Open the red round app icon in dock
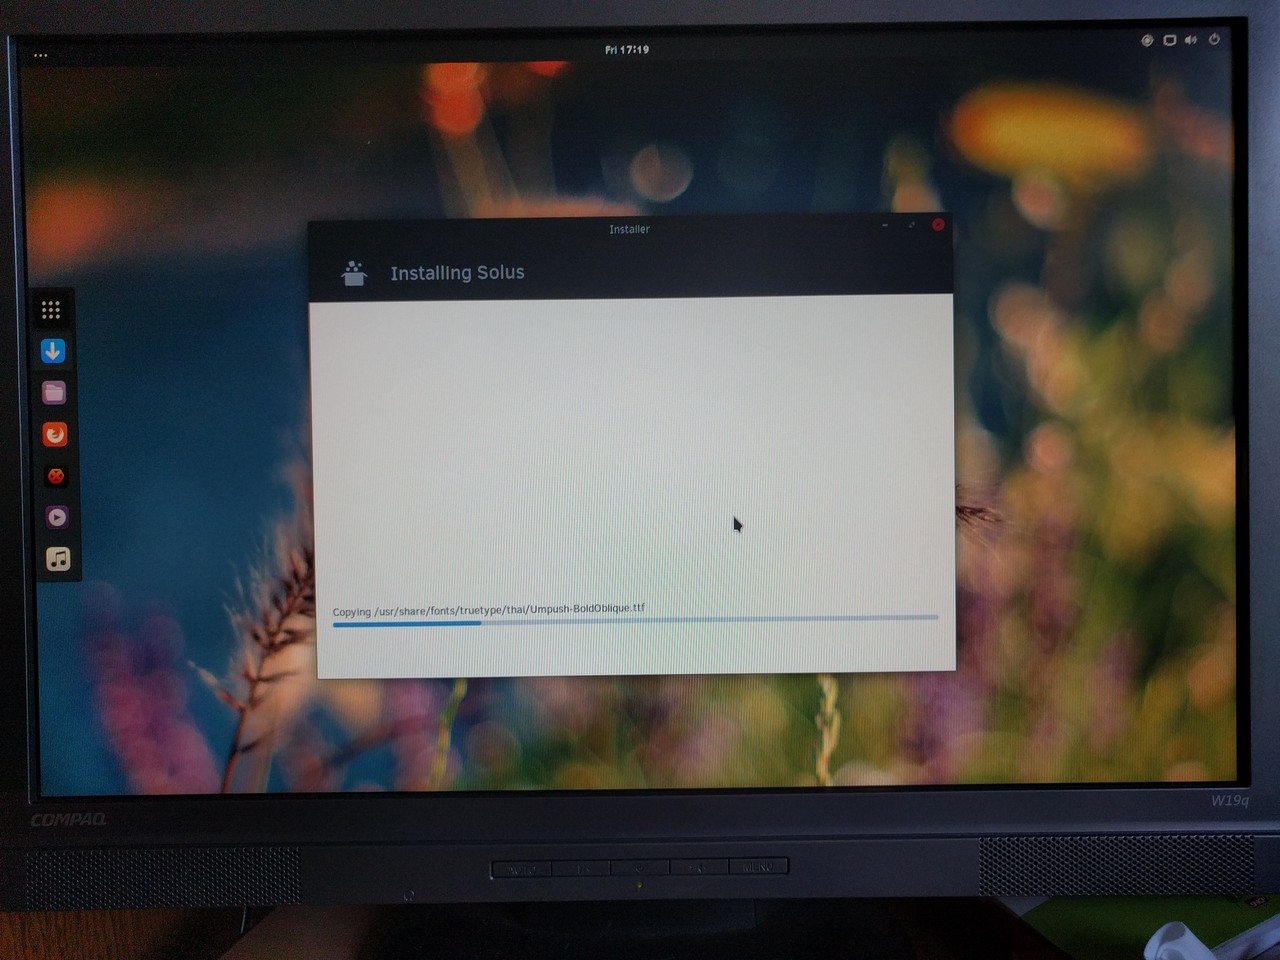This screenshot has height=960, width=1280. [56, 476]
